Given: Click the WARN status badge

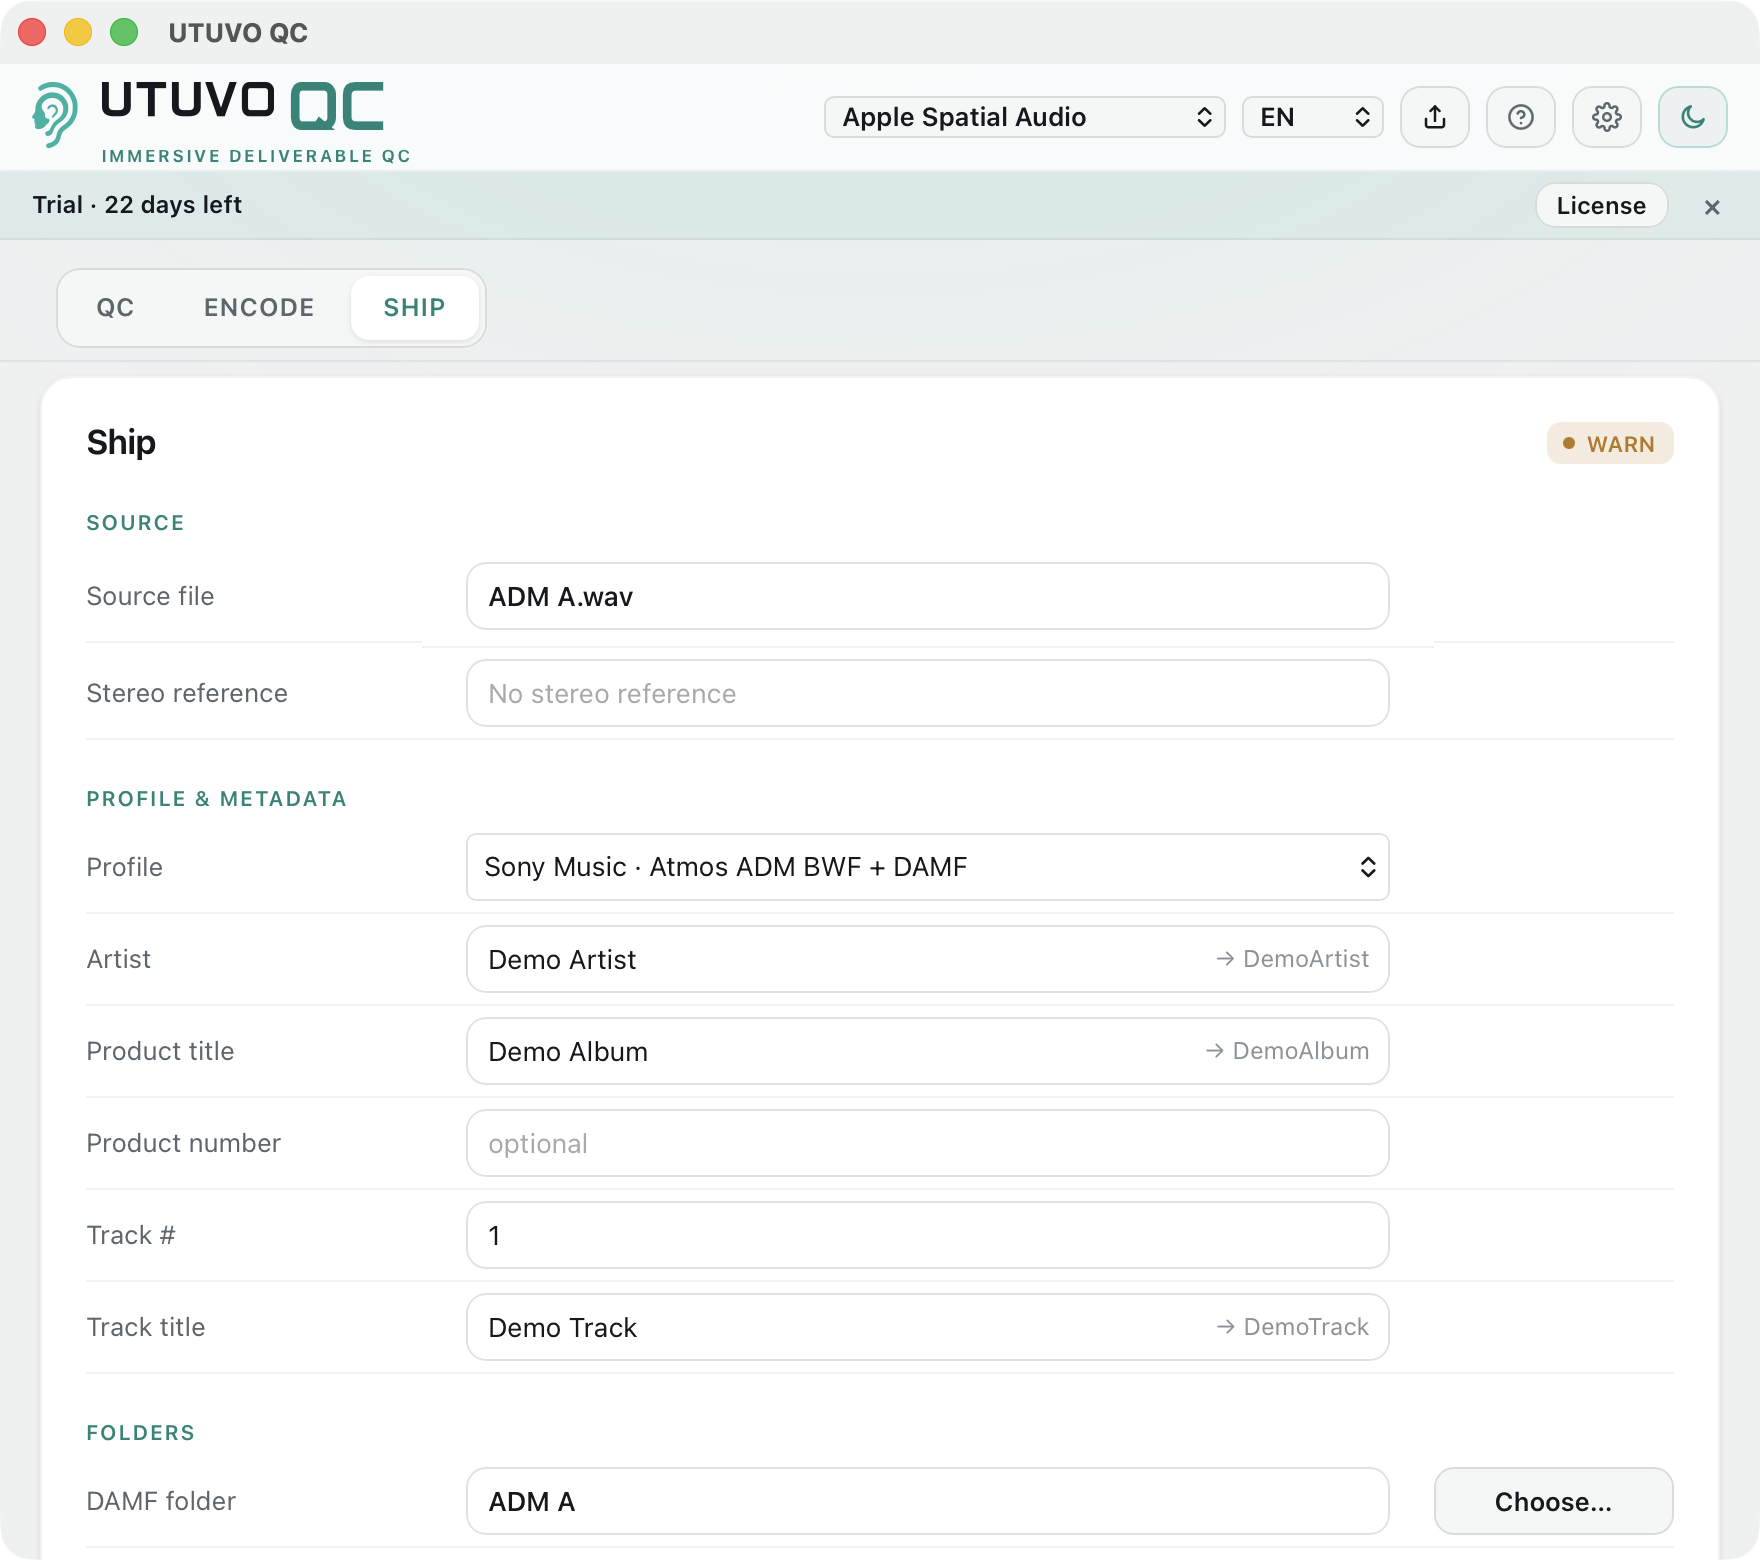Looking at the screenshot, I should 1610,443.
